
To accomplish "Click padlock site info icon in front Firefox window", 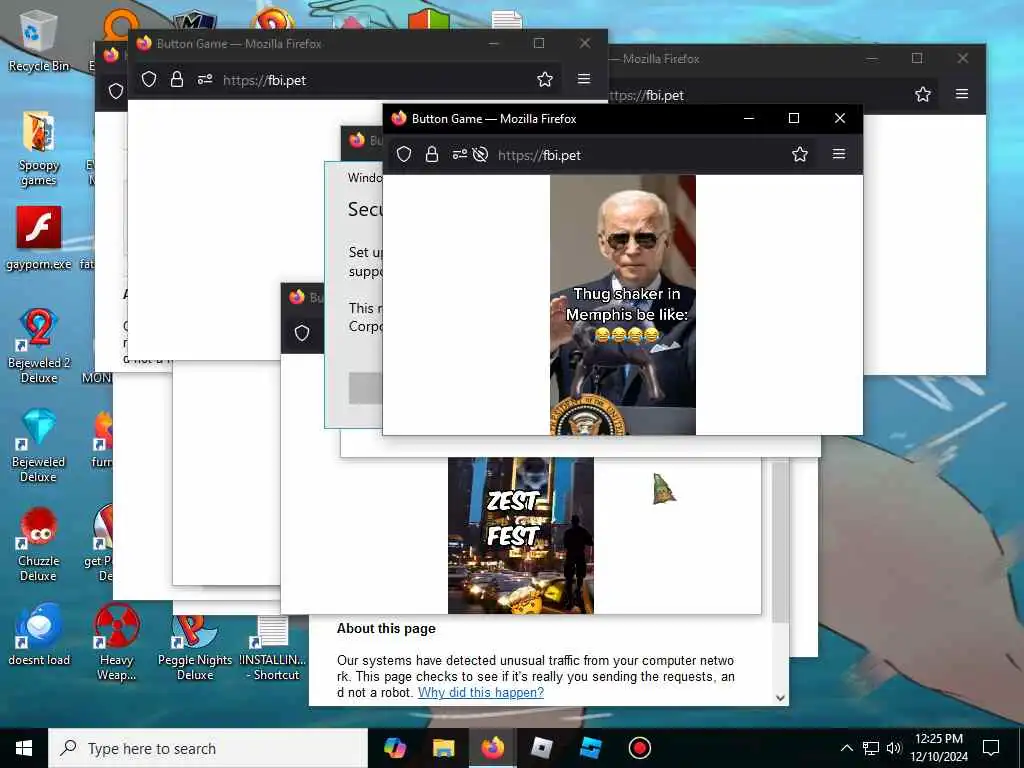I will (432, 154).
